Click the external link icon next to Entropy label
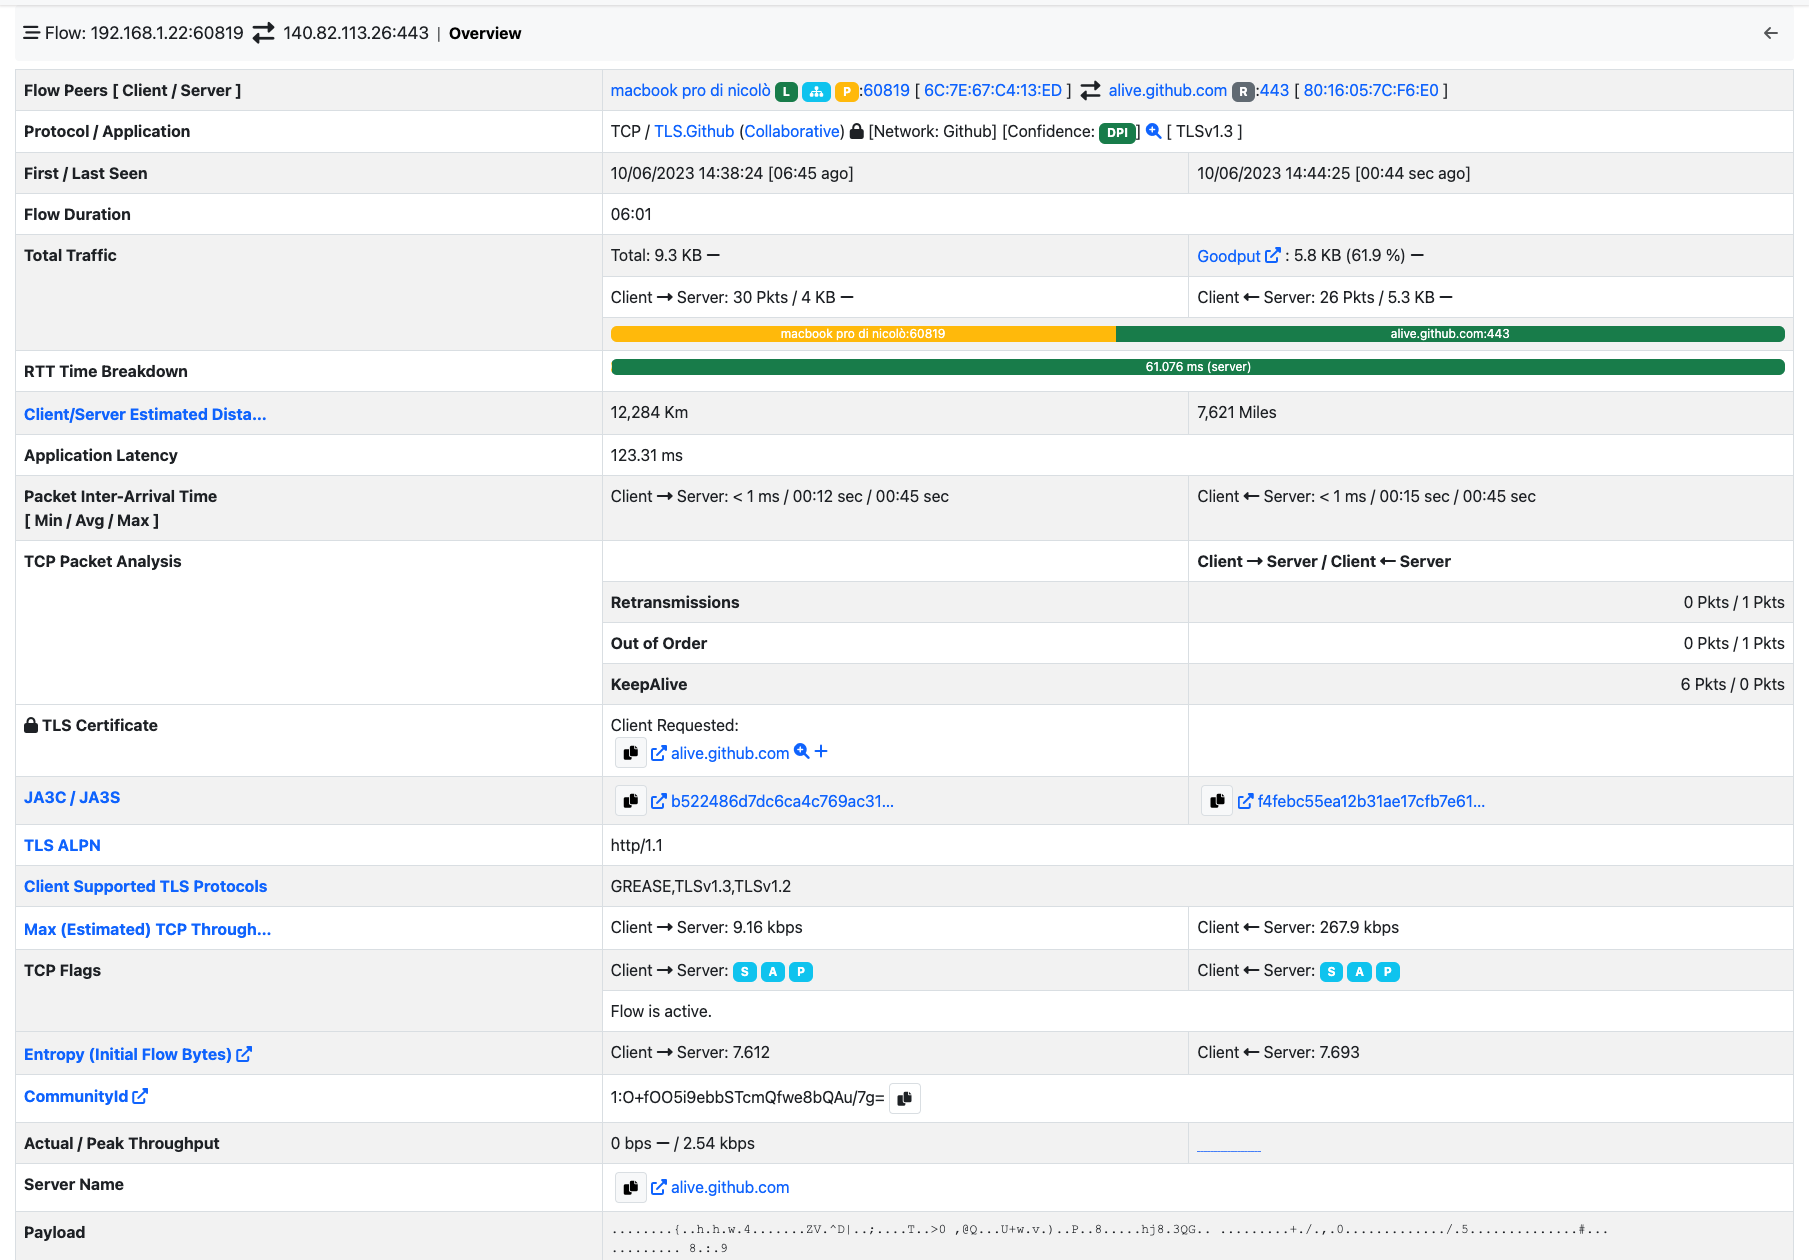This screenshot has height=1260, width=1809. tap(244, 1054)
